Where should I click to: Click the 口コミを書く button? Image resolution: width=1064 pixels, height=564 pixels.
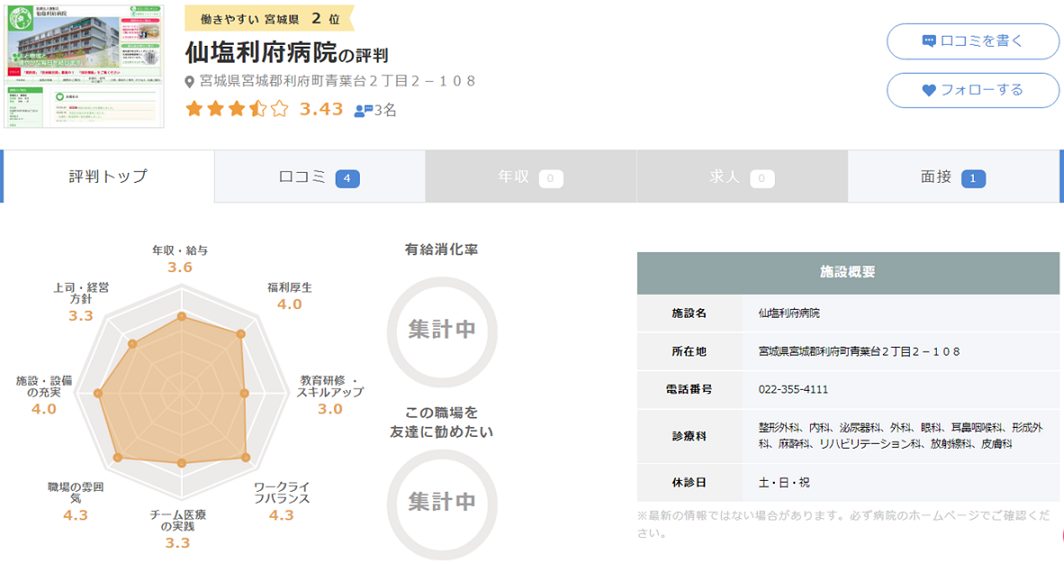click(x=972, y=41)
